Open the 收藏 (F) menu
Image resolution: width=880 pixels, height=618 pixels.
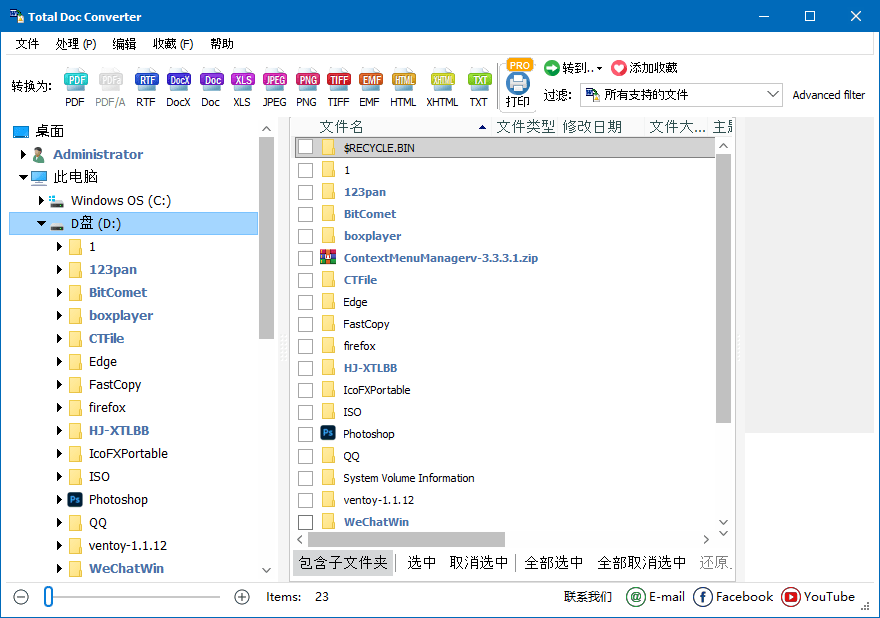point(173,44)
